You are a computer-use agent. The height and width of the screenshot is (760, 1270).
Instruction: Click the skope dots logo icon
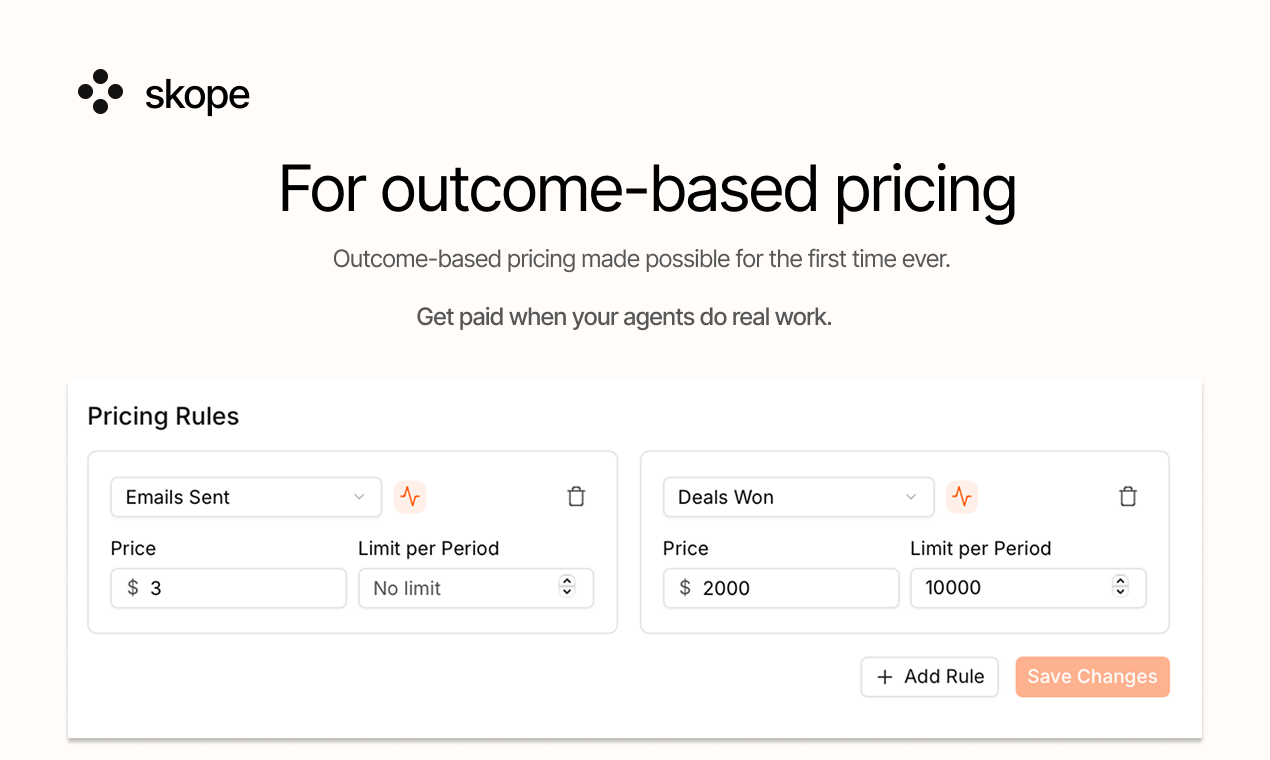tap(100, 92)
